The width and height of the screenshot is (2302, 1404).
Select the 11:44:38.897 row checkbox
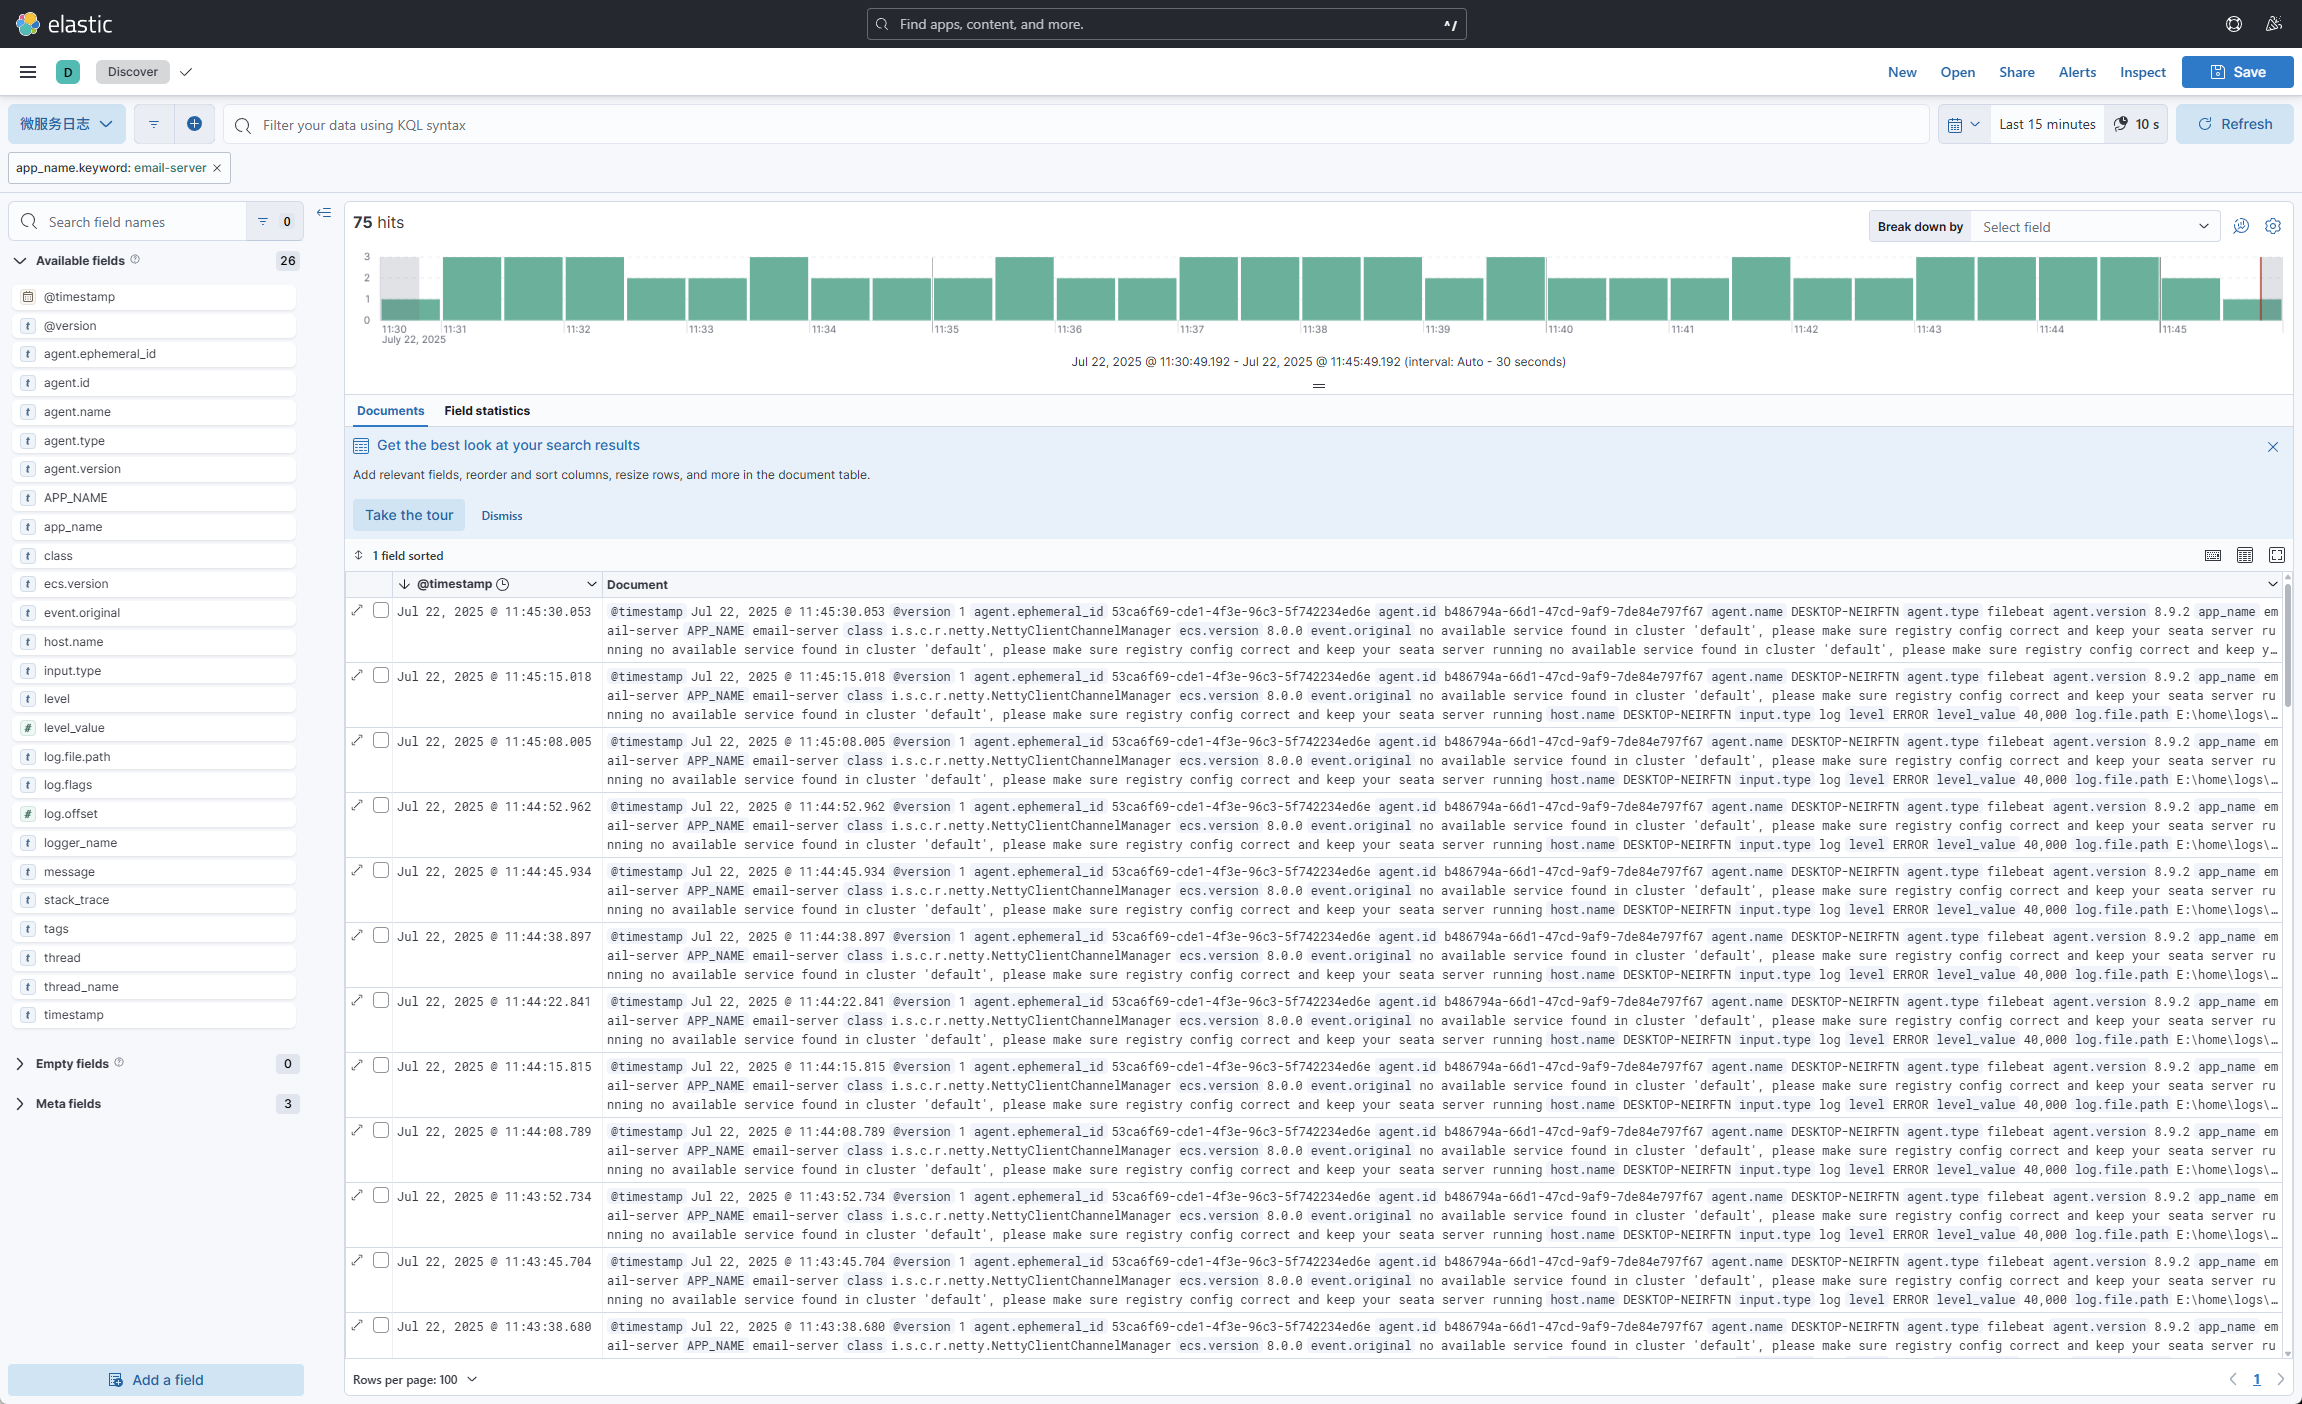point(381,935)
